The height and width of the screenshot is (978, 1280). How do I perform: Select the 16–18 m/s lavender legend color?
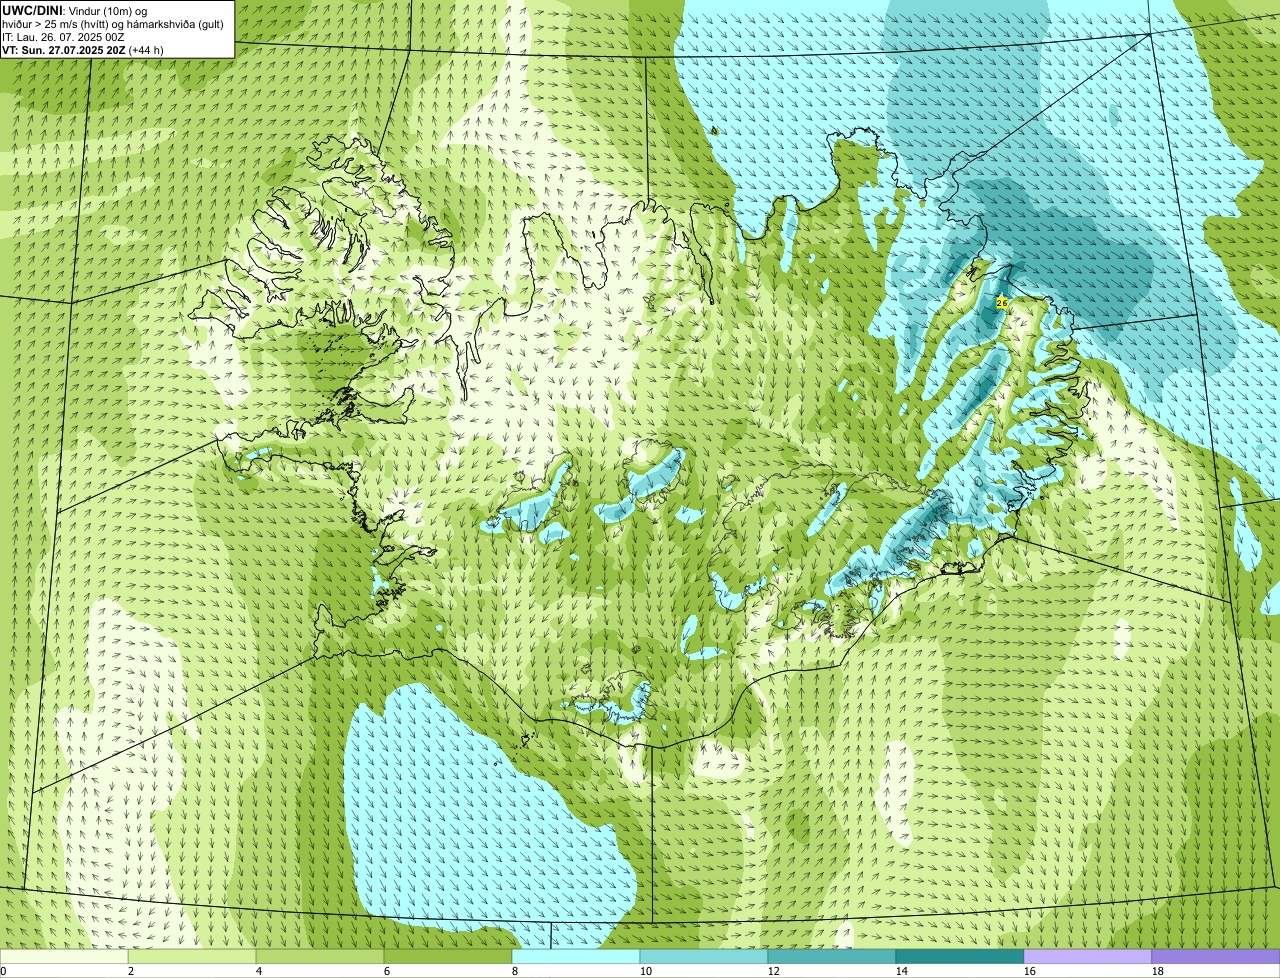[x=1088, y=956]
